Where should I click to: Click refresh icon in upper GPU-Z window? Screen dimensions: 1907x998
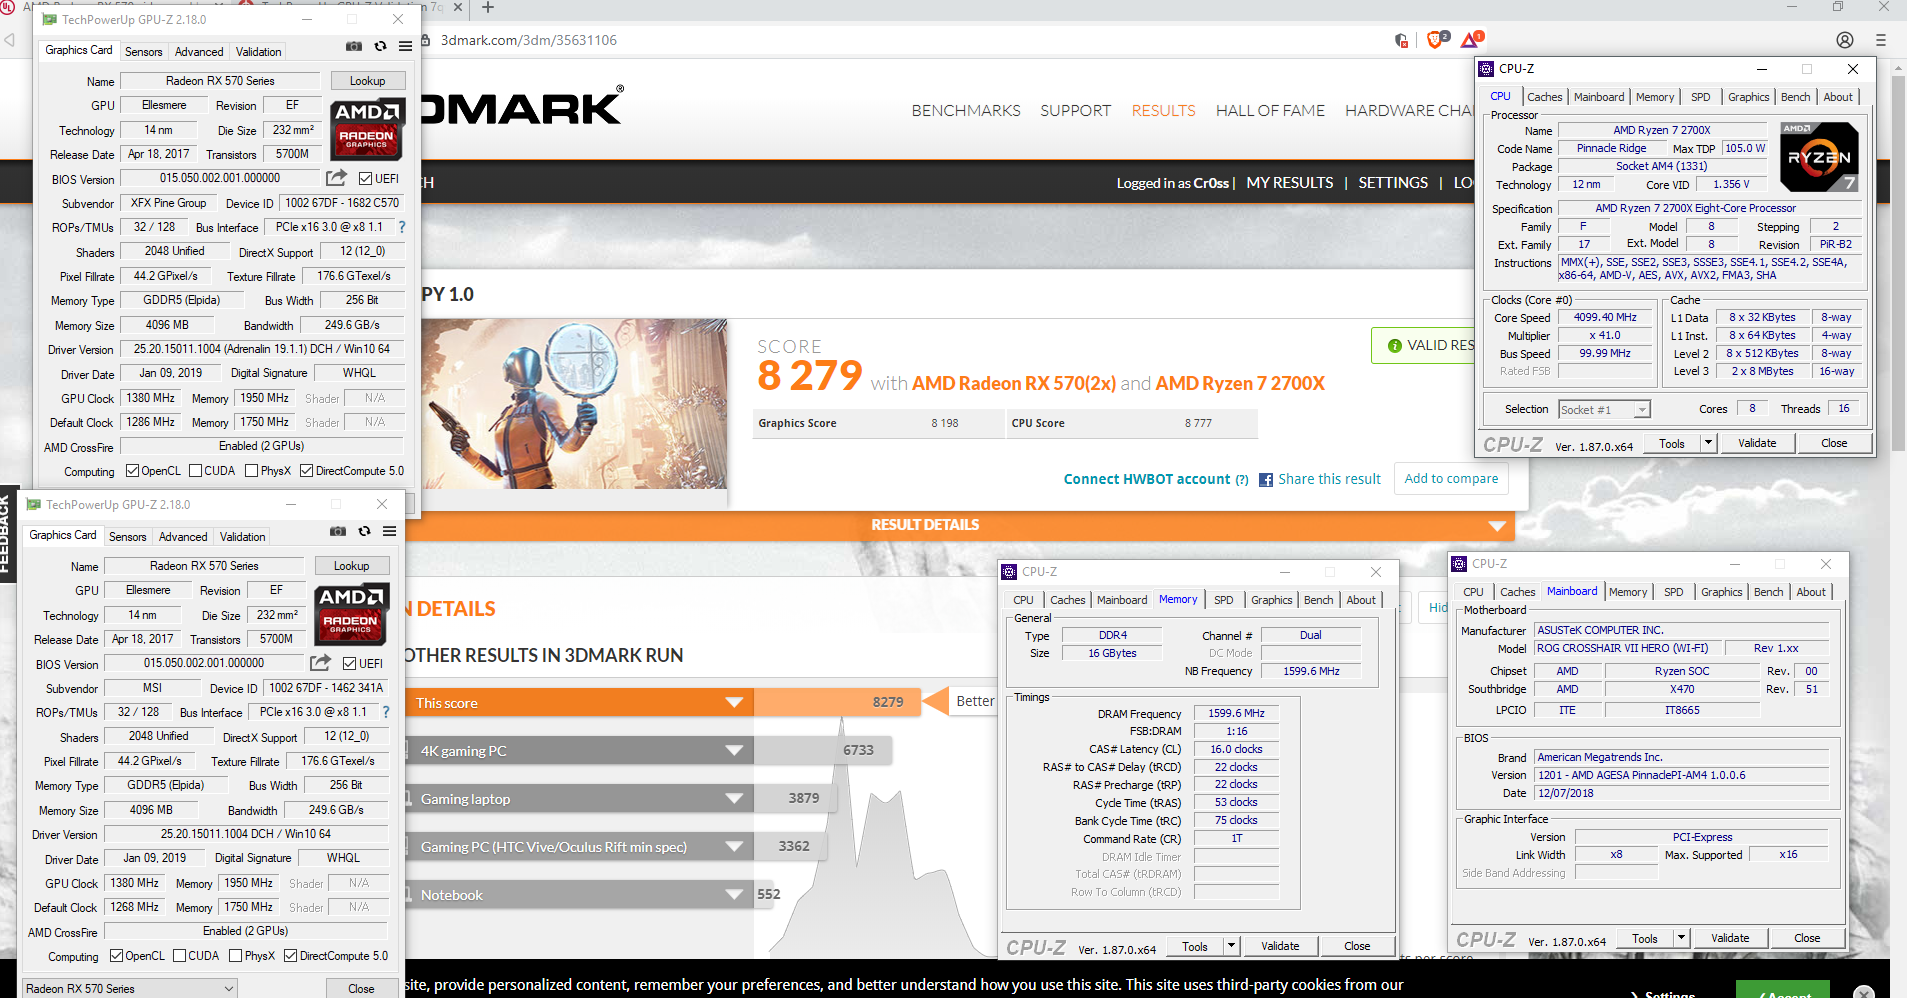tap(380, 46)
